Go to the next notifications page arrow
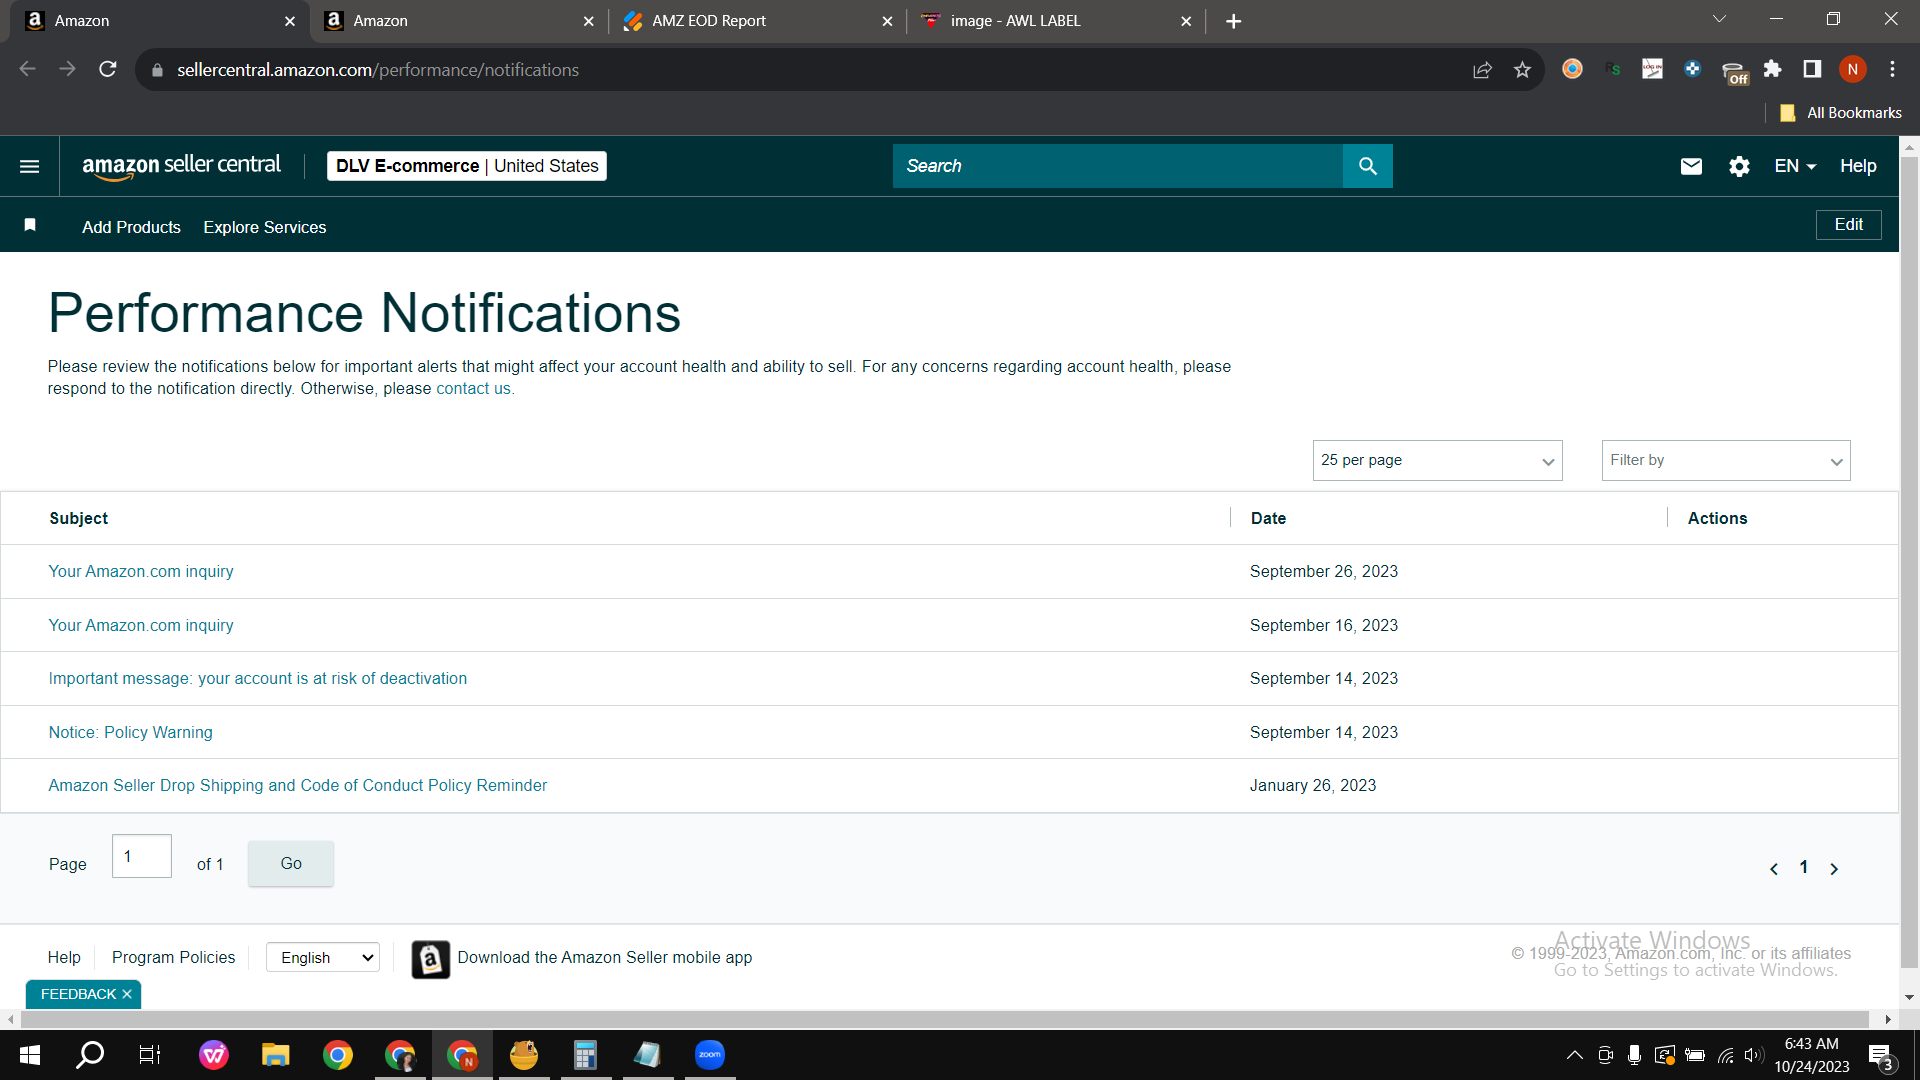 (x=1834, y=869)
